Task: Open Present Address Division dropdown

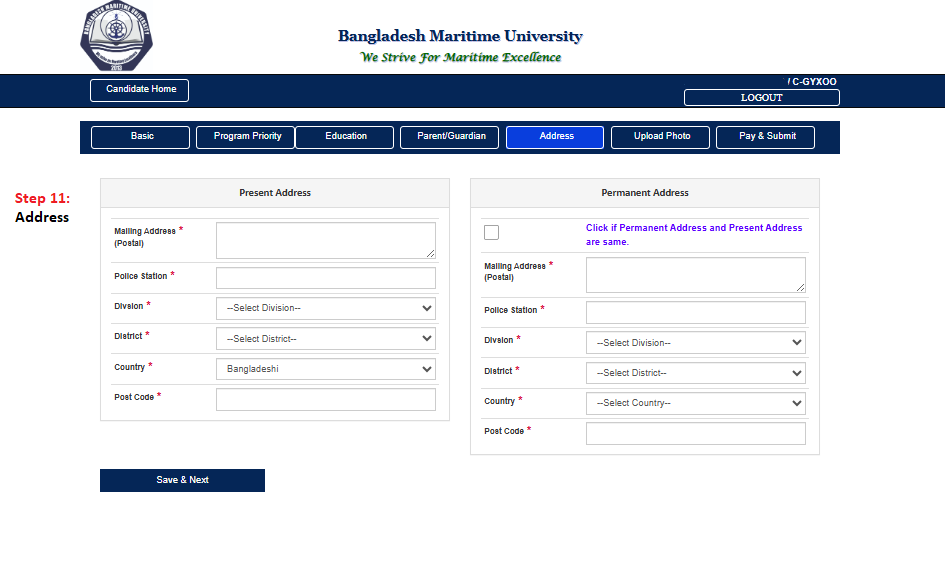Action: click(325, 308)
